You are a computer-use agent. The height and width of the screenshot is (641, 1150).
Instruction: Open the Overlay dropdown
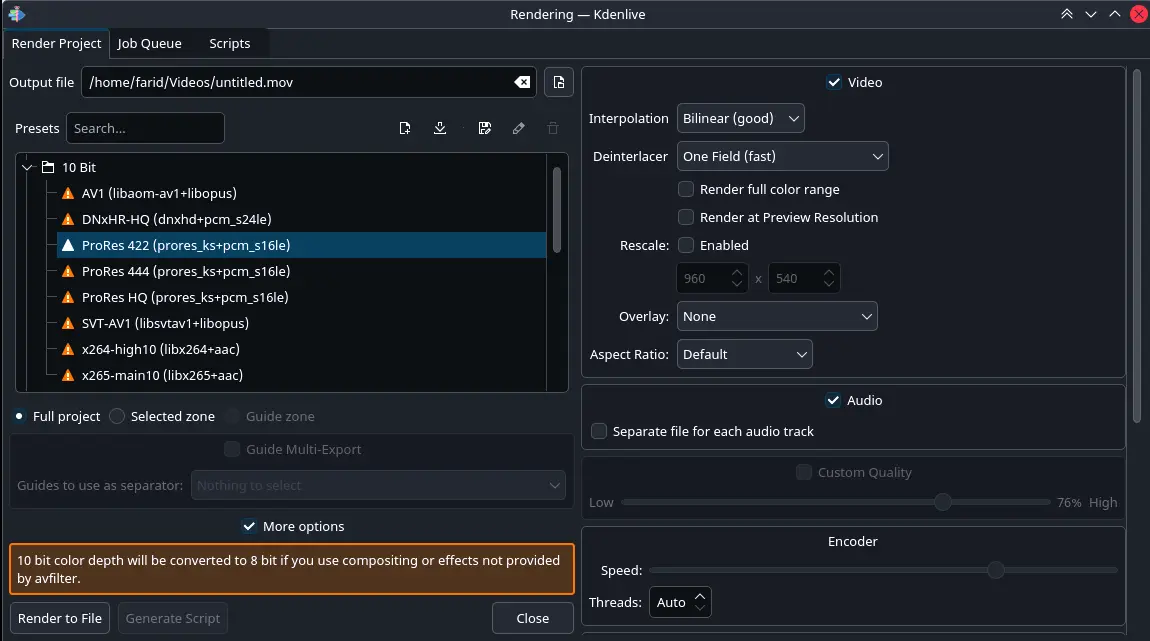777,316
